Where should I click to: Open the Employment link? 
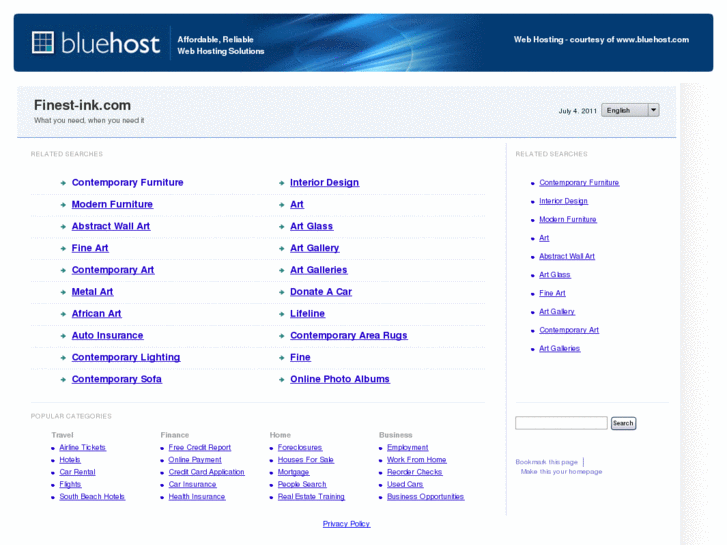408,447
